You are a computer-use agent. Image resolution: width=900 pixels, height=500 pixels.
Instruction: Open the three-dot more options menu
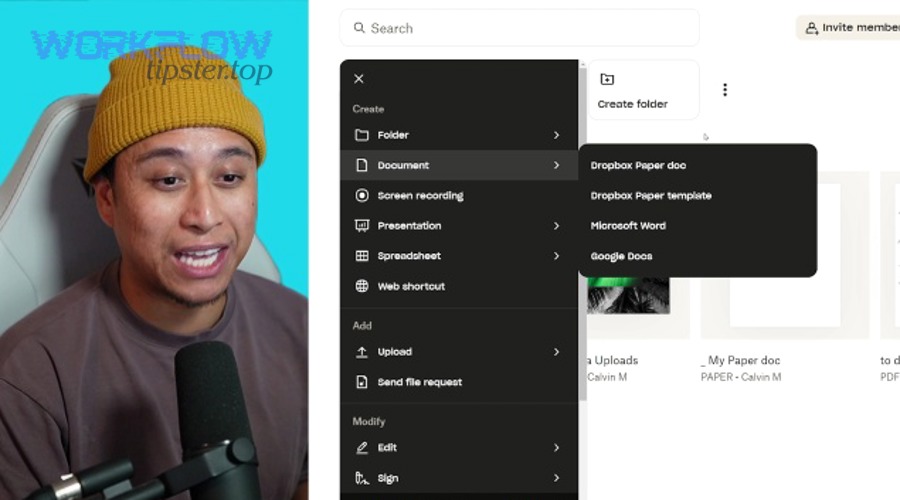tap(725, 90)
